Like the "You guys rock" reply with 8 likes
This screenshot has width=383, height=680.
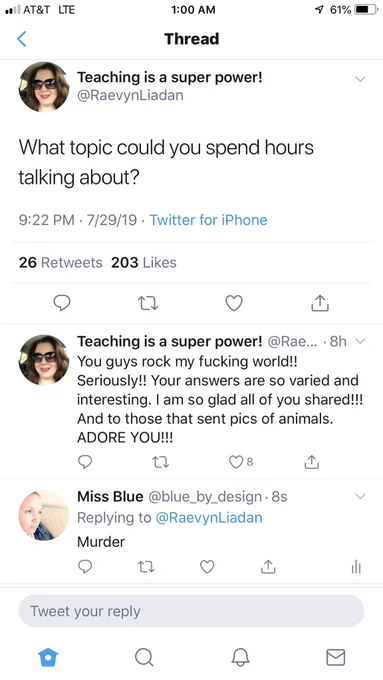pyautogui.click(x=241, y=462)
